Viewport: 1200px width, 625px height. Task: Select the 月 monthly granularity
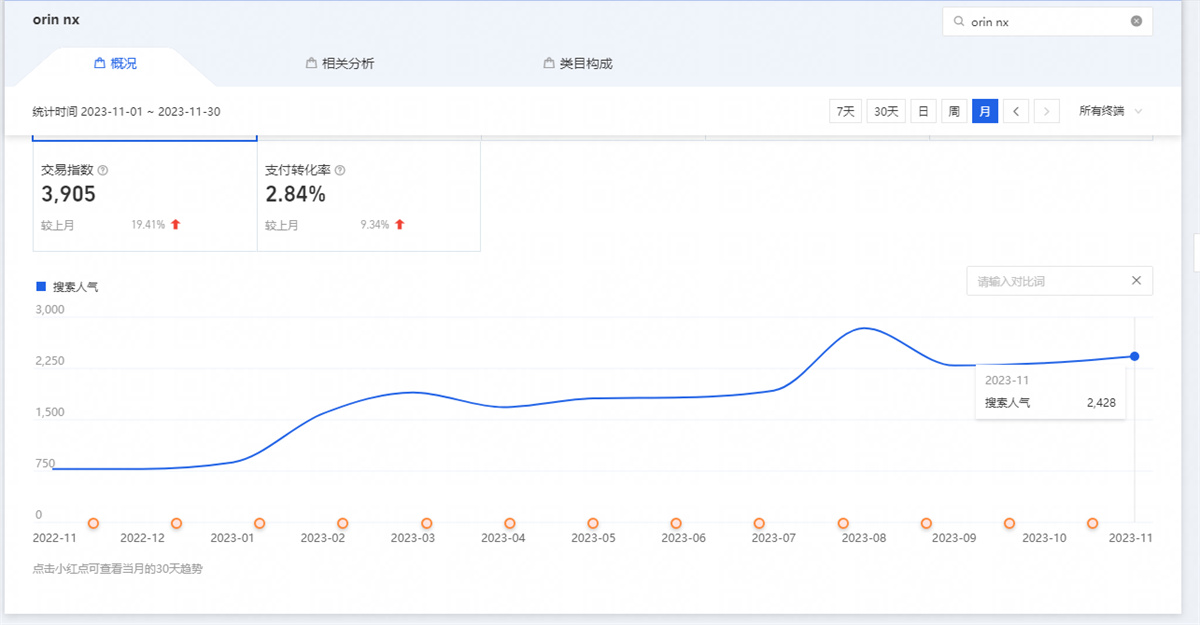coord(985,111)
